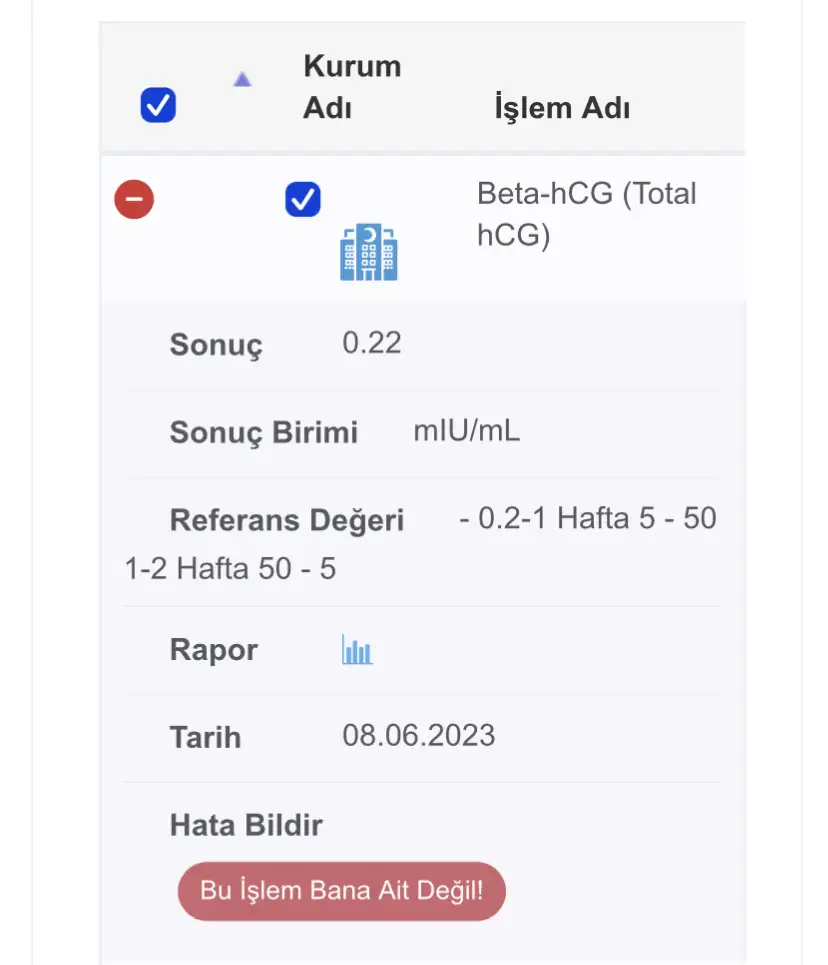Uncheck the Beta-hCG row checkbox

pos(303,199)
